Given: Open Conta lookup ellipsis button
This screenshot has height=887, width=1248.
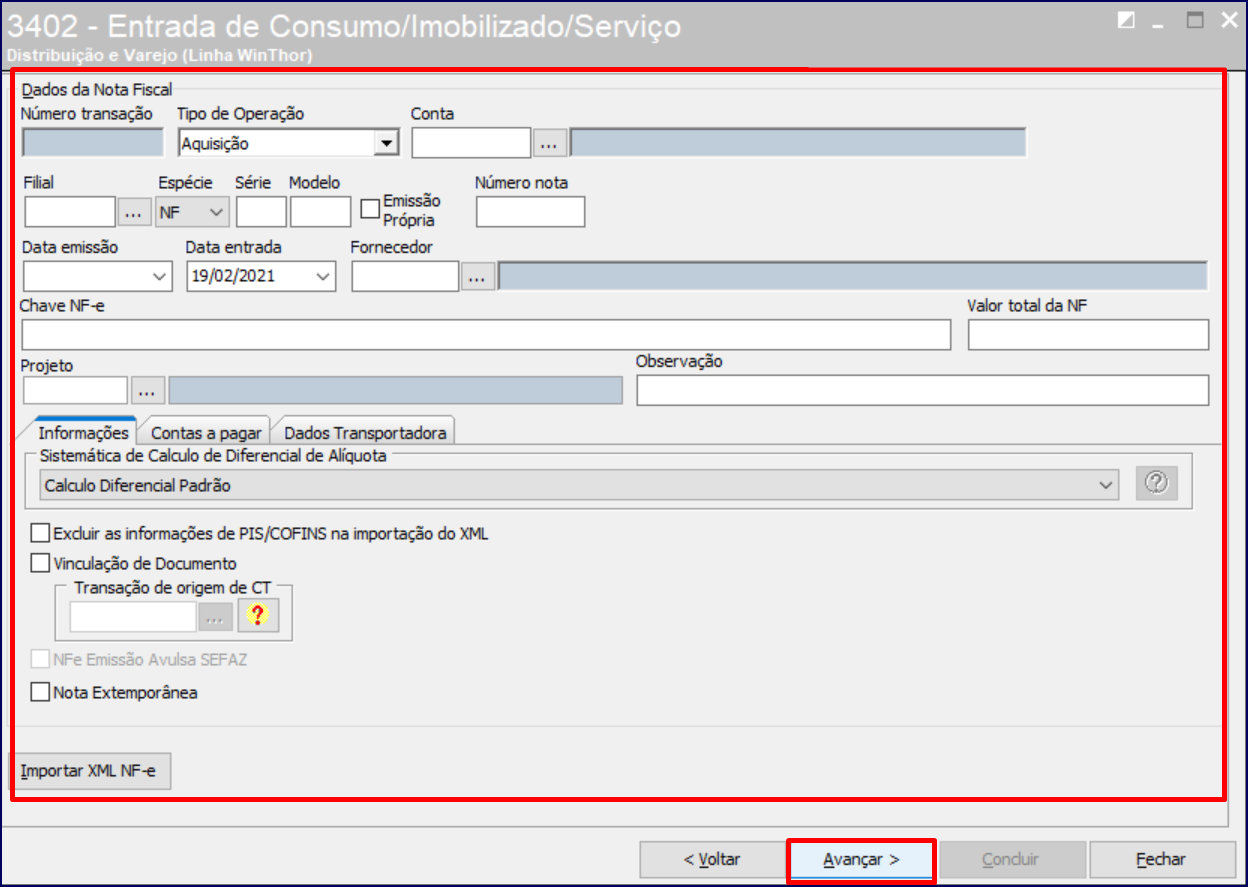Looking at the screenshot, I should 548,144.
